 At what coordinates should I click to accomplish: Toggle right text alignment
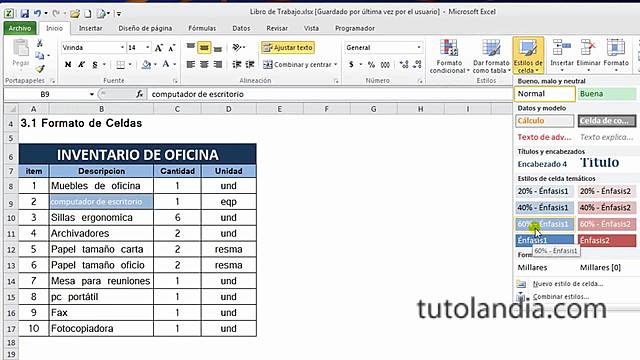[218, 64]
